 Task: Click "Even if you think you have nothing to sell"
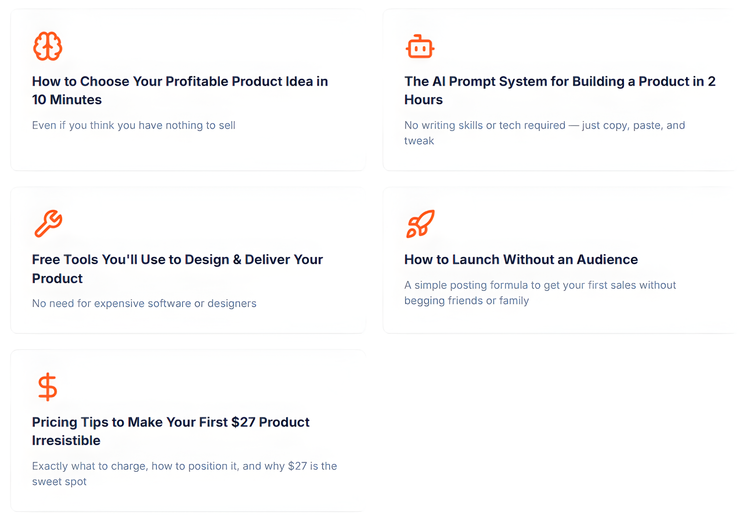[x=134, y=126]
